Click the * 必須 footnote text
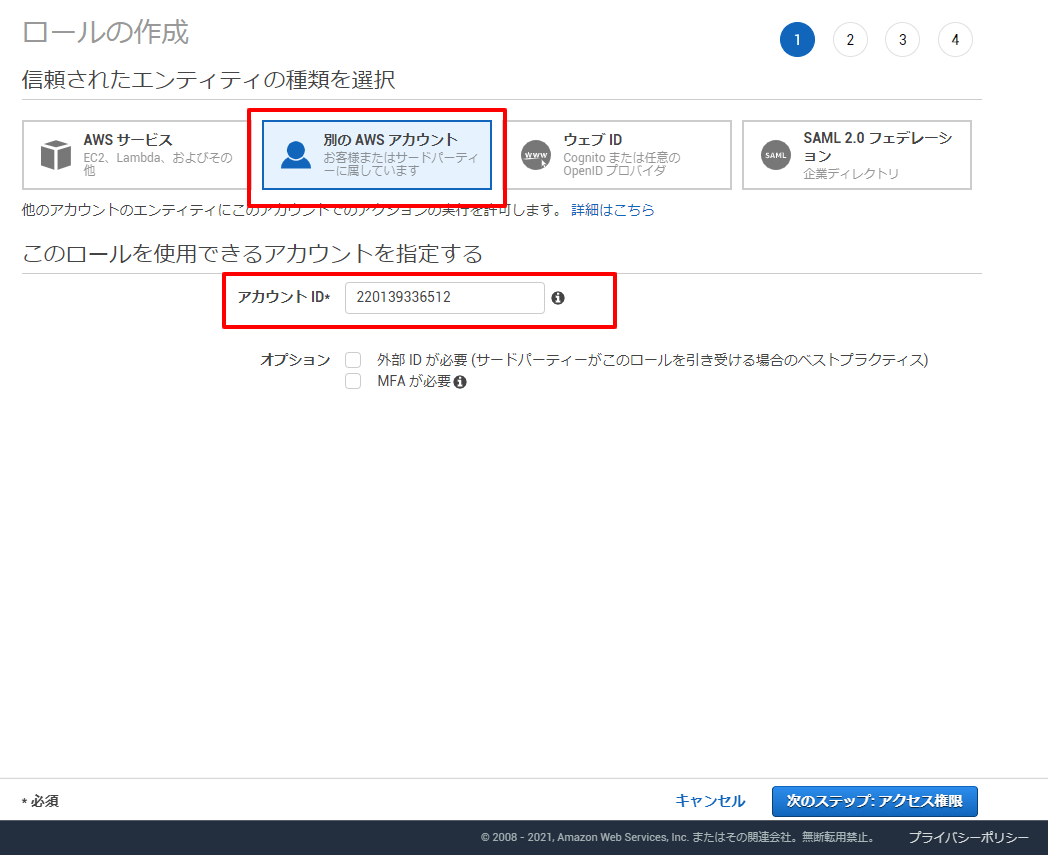 [40, 801]
